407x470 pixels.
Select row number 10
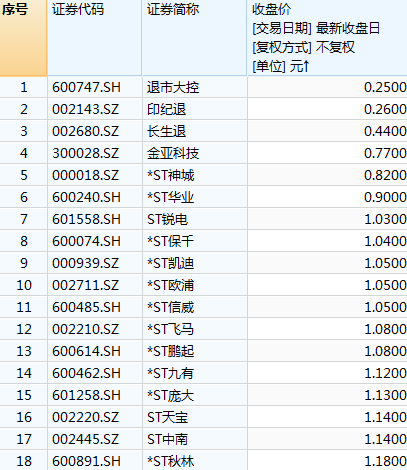pyautogui.click(x=24, y=285)
